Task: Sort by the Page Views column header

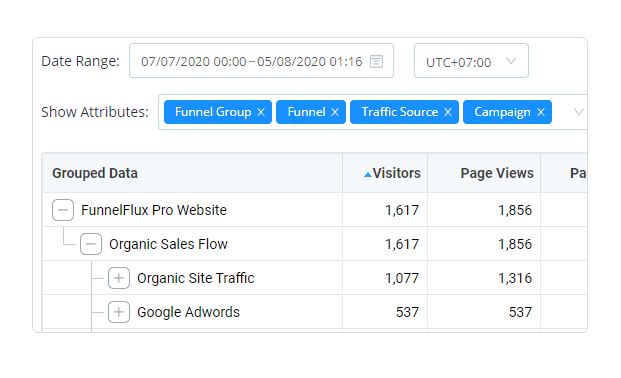Action: 484,173
